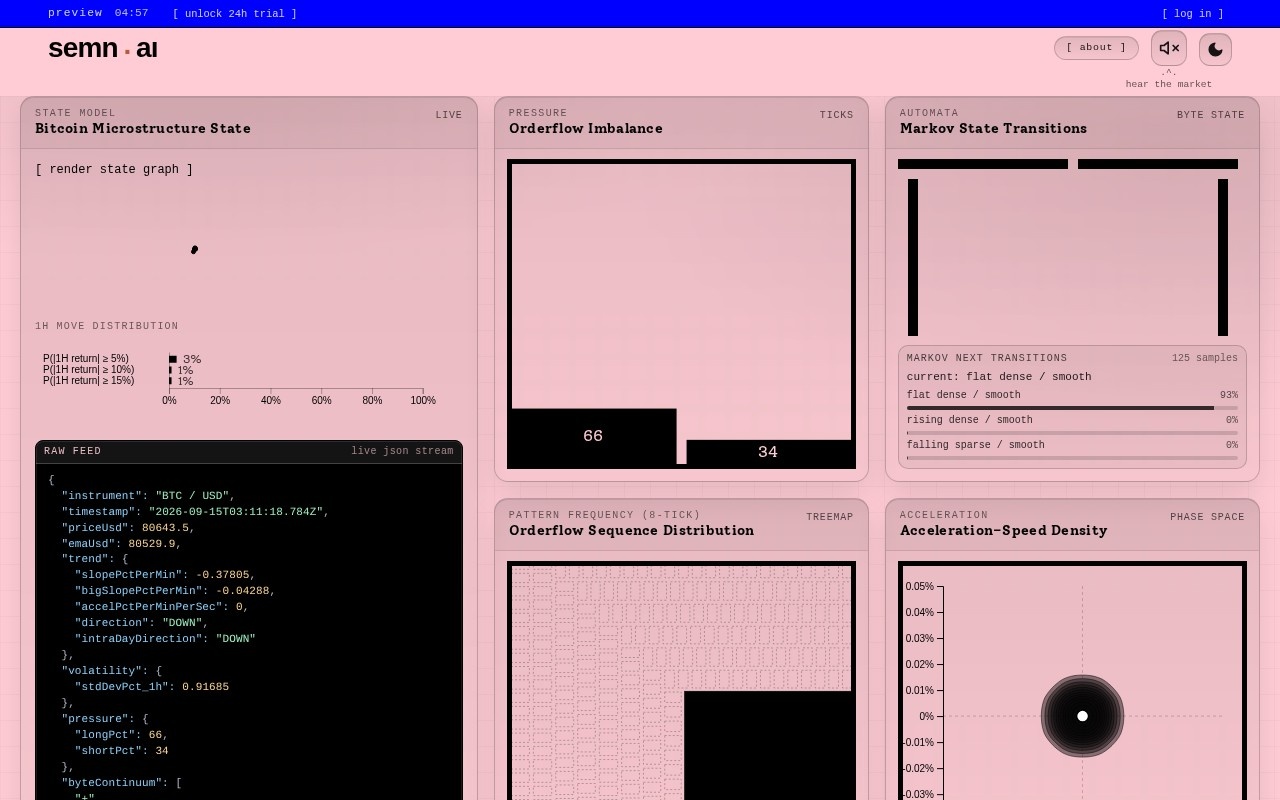Click the large black treemap block
This screenshot has height=800, width=1280.
coord(768,745)
